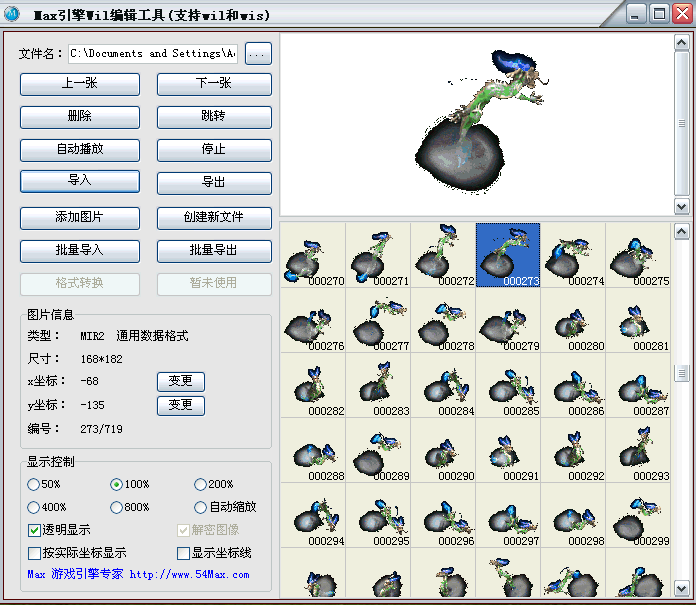This screenshot has width=696, height=605.
Task: Open the www.54Max.com link
Action: pyautogui.click(x=188, y=575)
